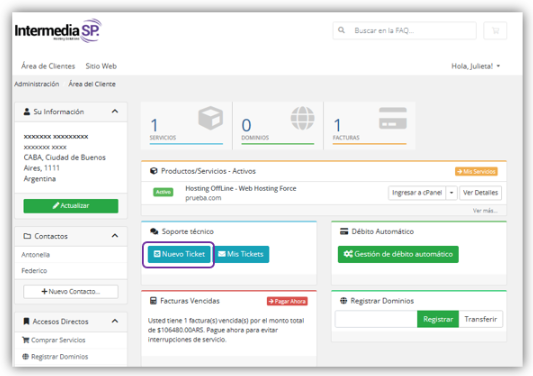The width and height of the screenshot is (533, 376).
Task: Open the shopping cart icon
Action: coord(495,31)
